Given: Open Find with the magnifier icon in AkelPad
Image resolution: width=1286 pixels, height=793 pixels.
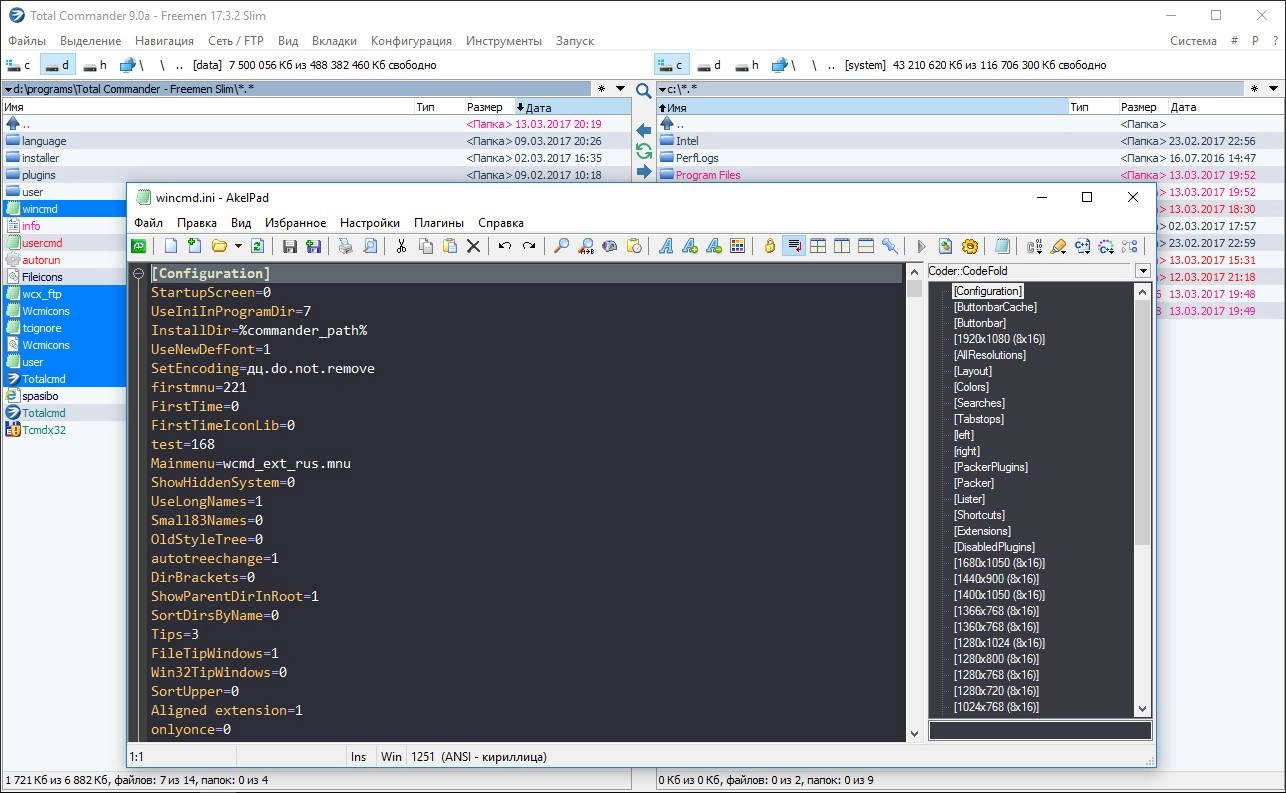Looking at the screenshot, I should click(x=561, y=246).
